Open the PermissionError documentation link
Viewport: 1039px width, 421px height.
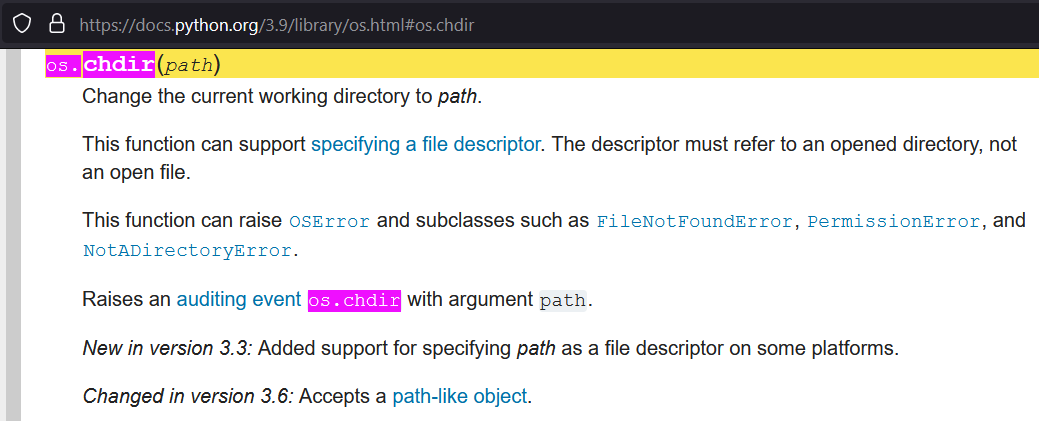click(894, 221)
